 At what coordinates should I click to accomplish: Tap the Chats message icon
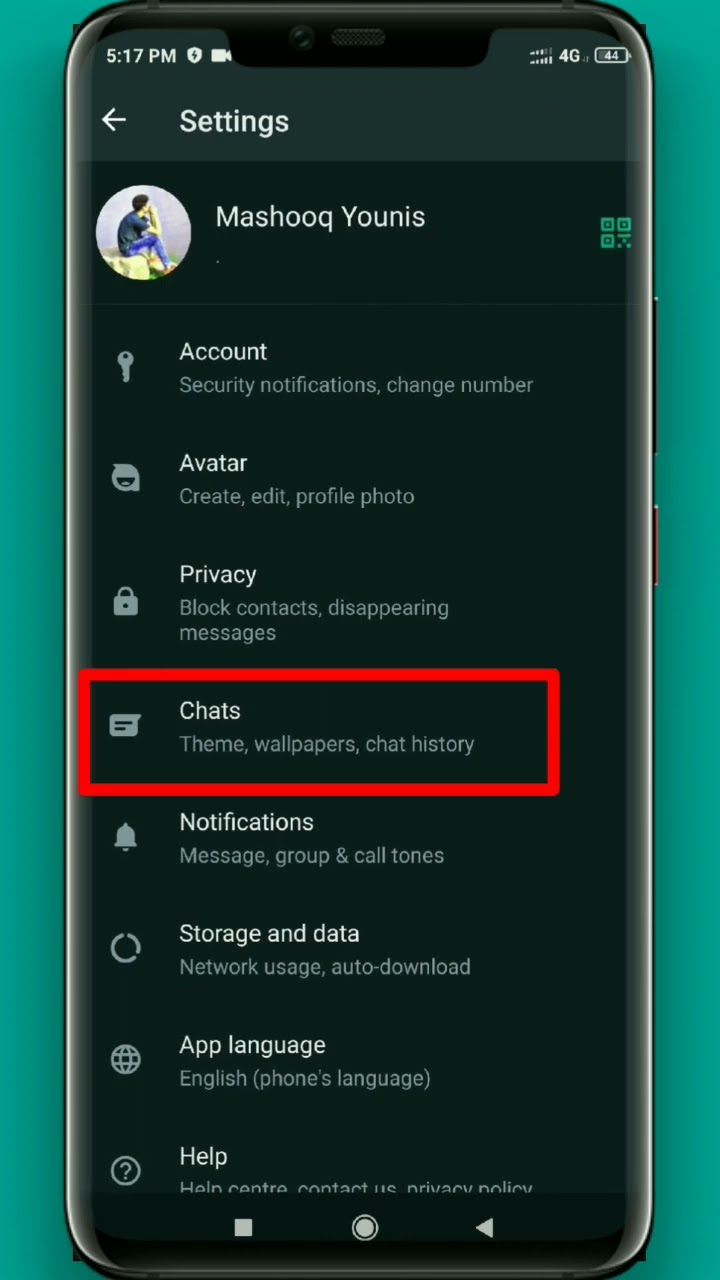(125, 726)
